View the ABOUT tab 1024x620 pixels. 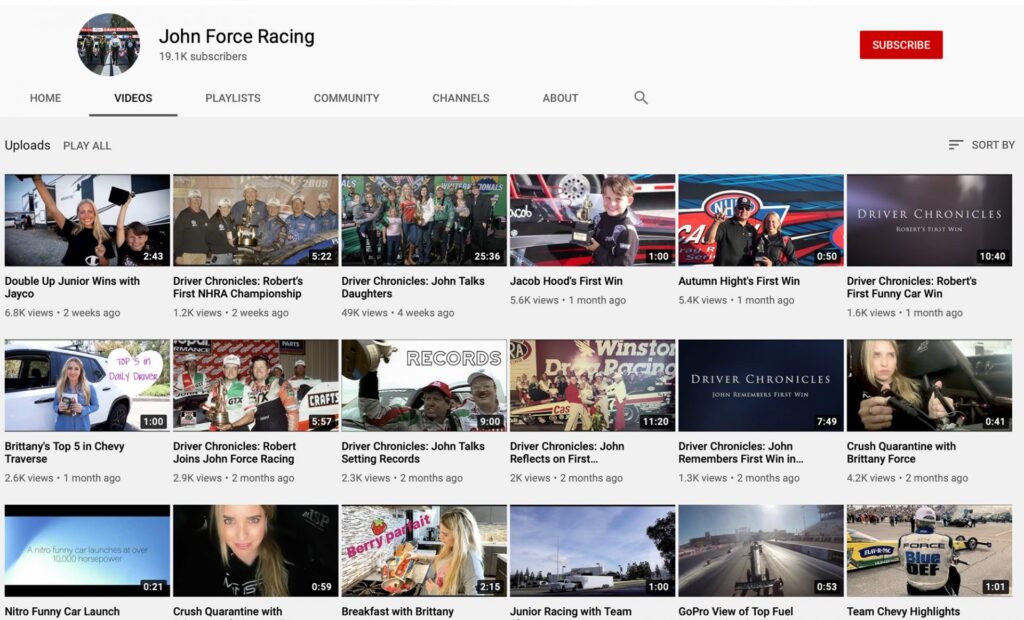[559, 98]
